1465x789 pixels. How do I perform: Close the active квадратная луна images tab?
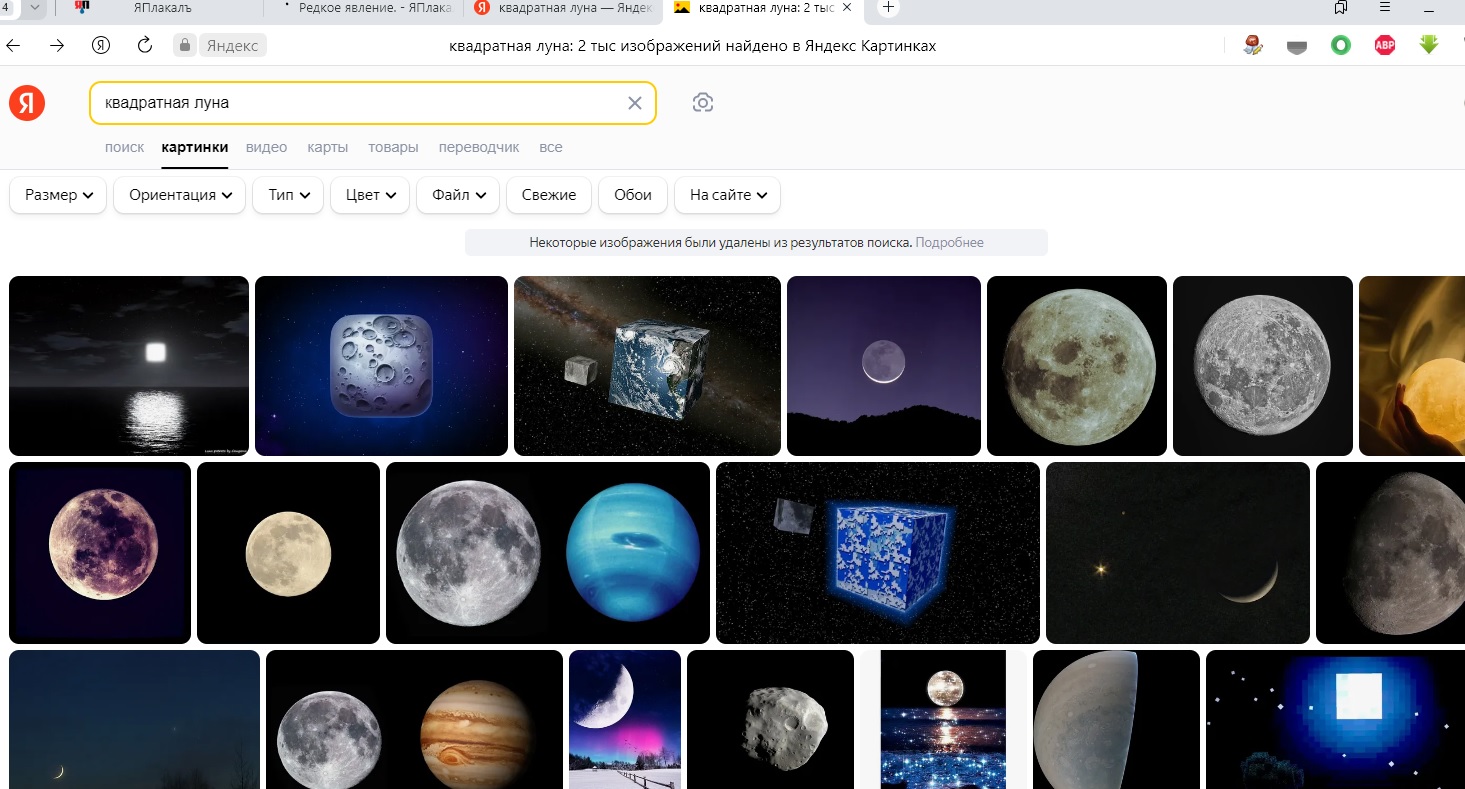click(848, 8)
